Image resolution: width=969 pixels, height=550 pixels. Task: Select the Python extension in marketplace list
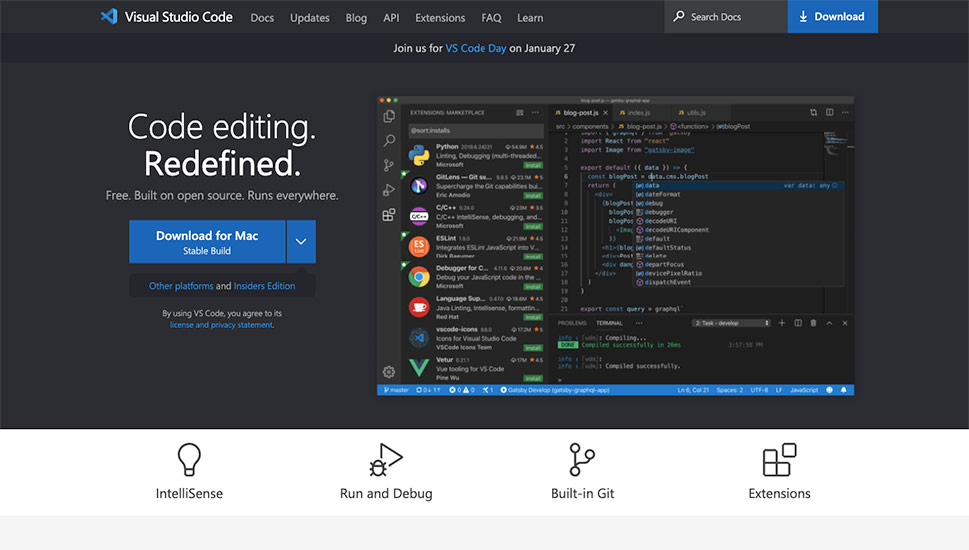point(475,155)
